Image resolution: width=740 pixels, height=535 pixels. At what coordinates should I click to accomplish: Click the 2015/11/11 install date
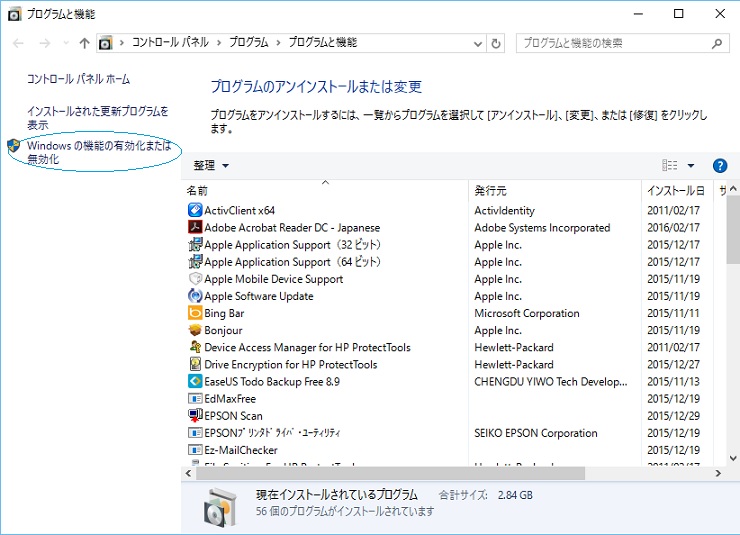pos(673,313)
